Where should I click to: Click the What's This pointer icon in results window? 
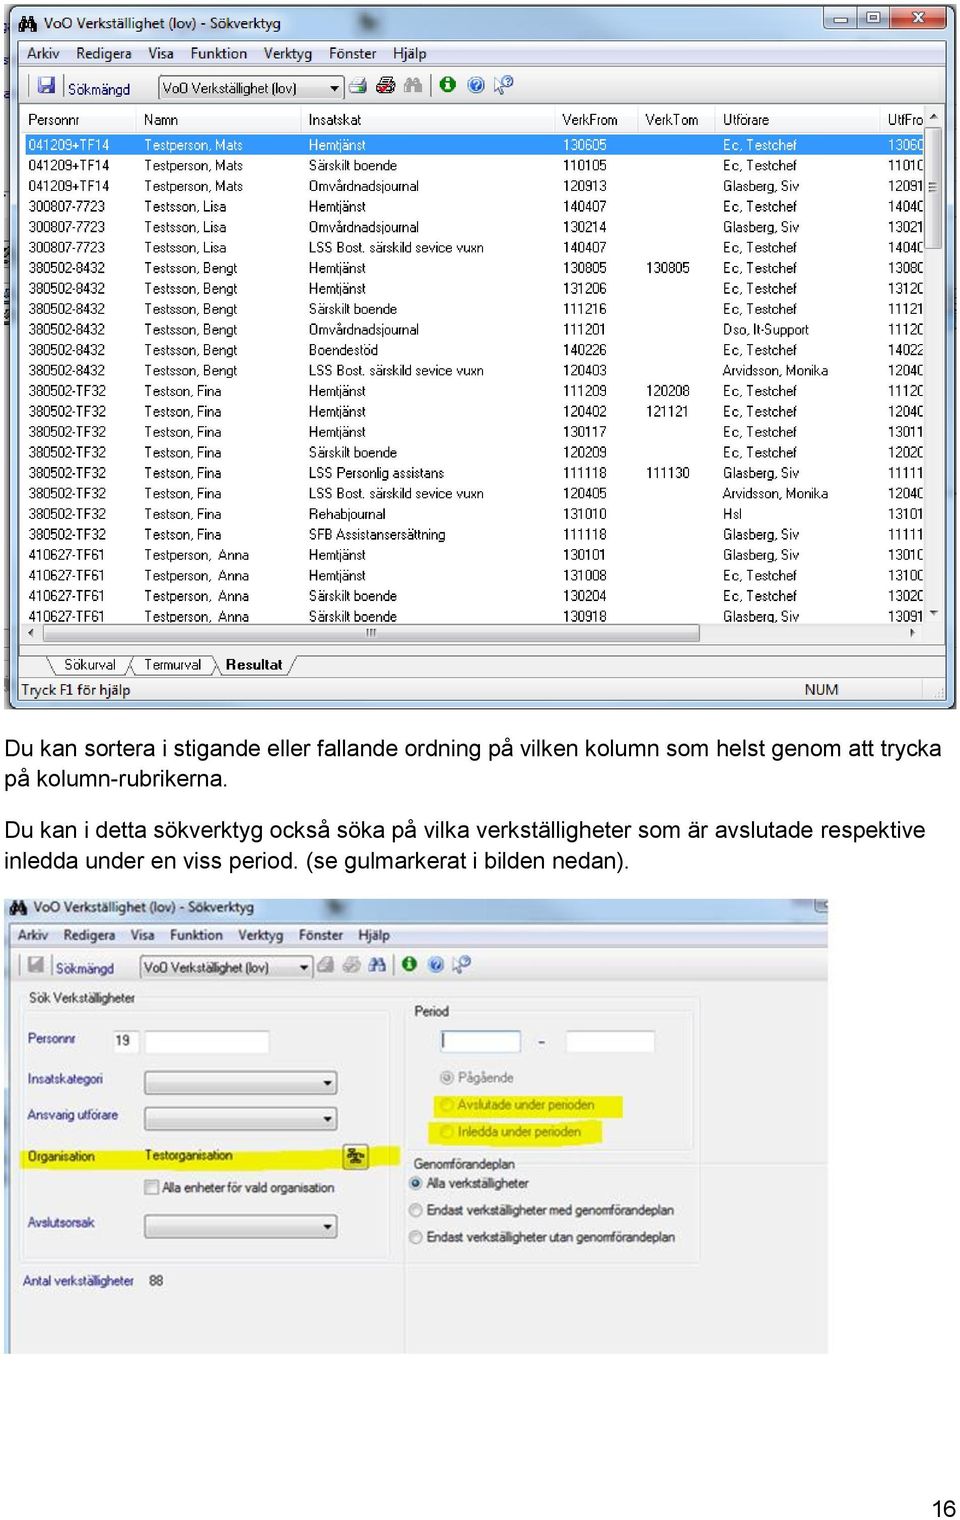[x=503, y=85]
